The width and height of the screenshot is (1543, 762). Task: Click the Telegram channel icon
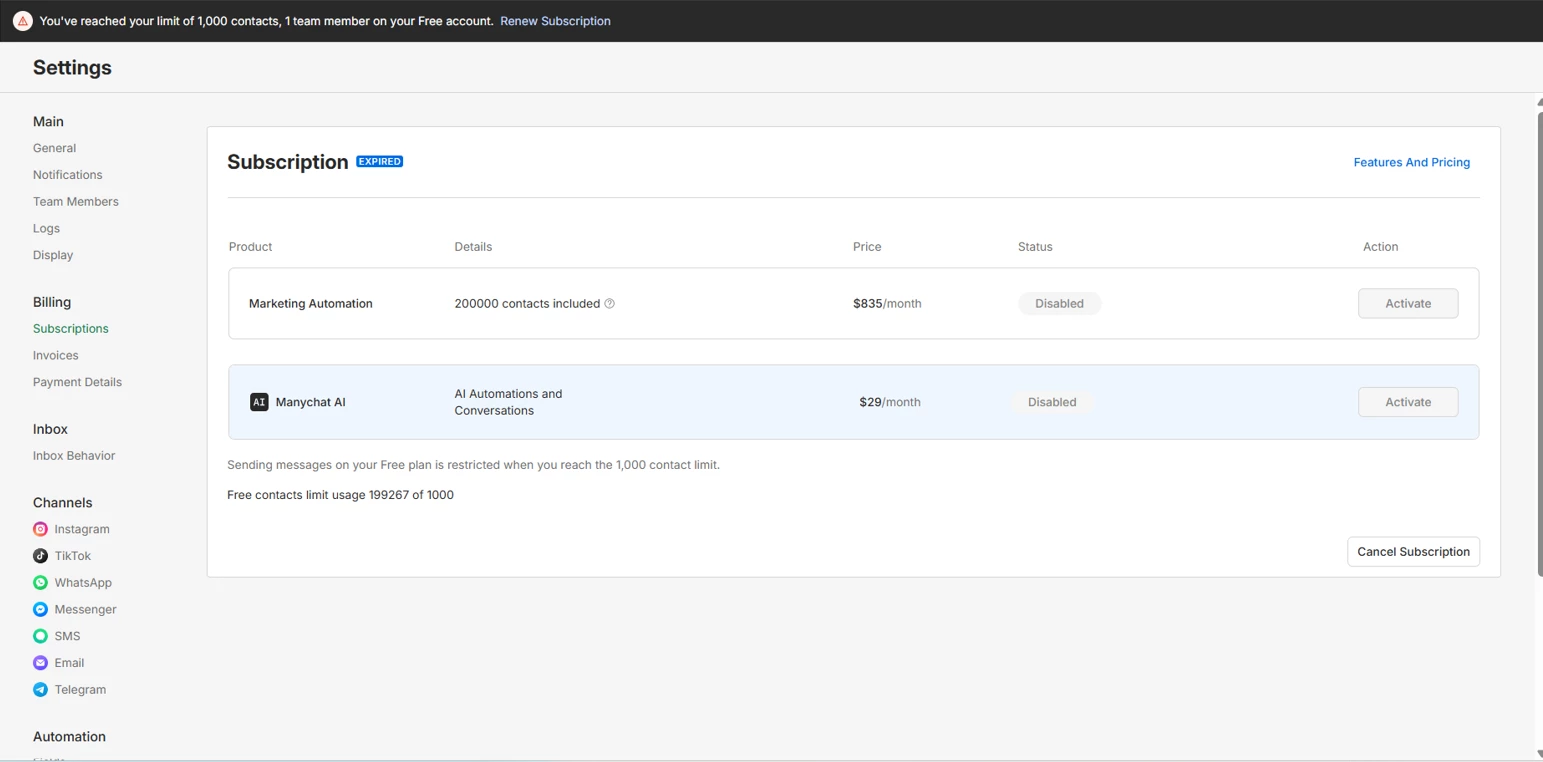[40, 690]
